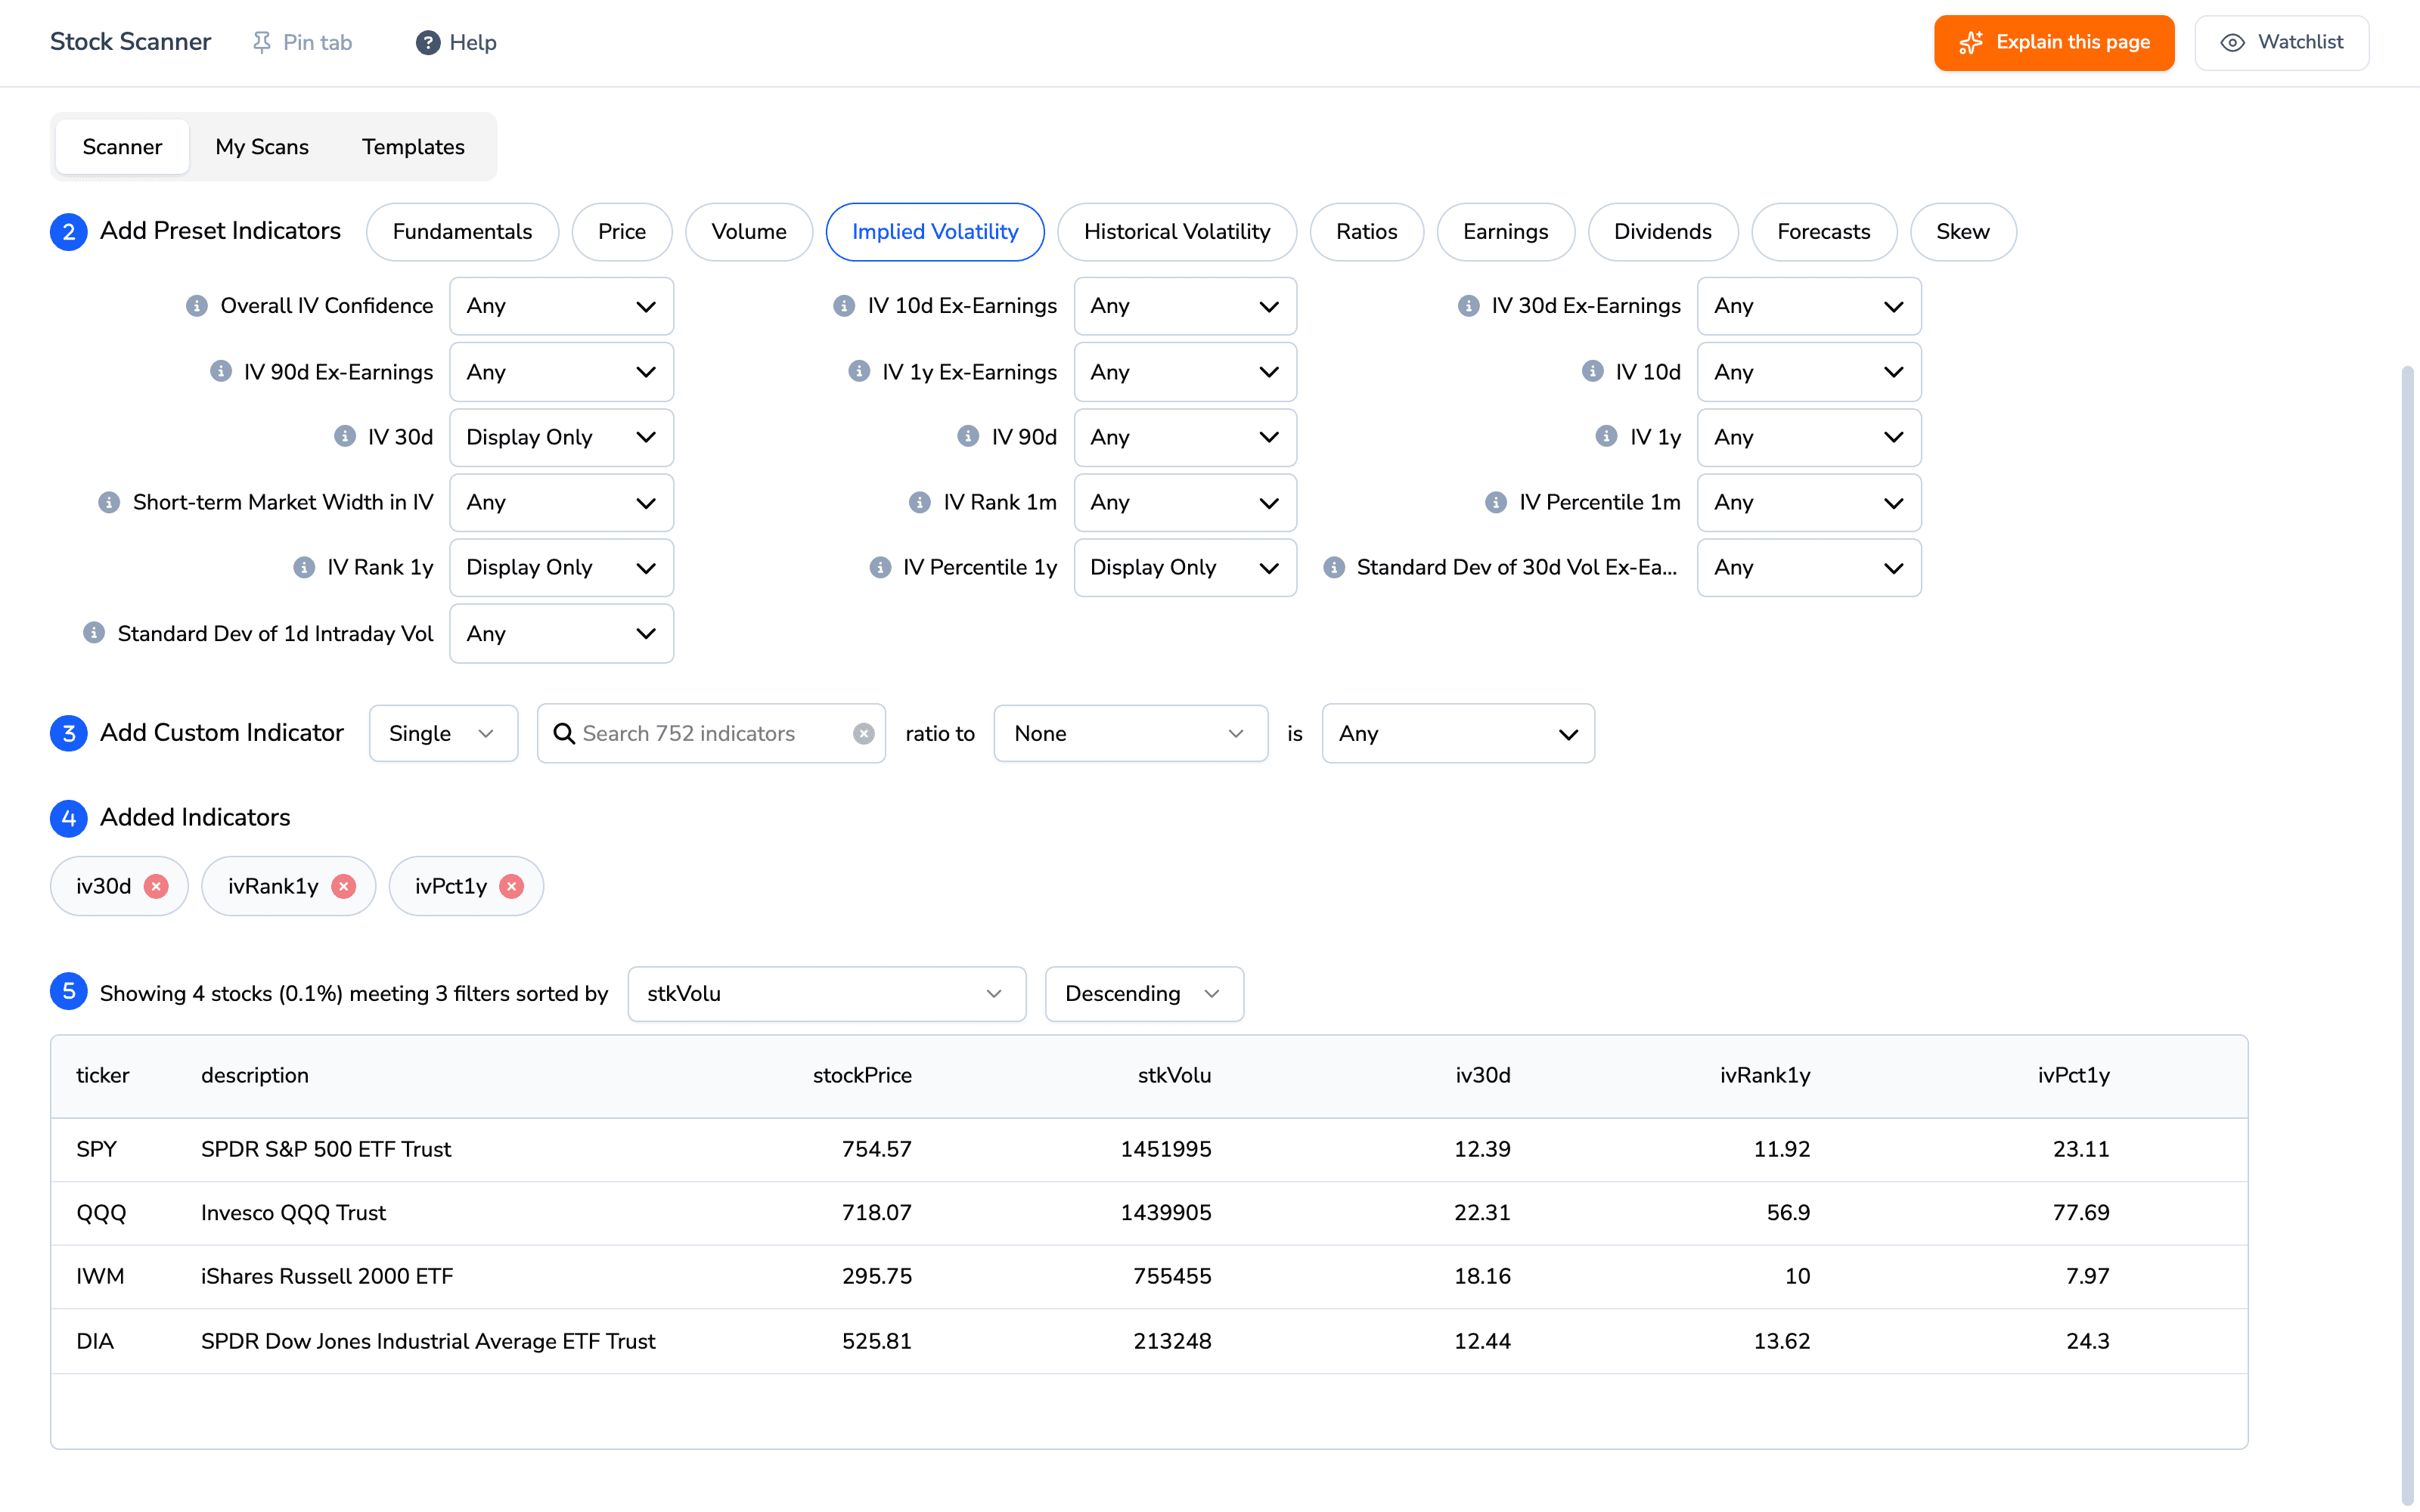The image size is (2420, 1512).
Task: Click info icon beside IV Rank 1m
Action: coord(920,502)
